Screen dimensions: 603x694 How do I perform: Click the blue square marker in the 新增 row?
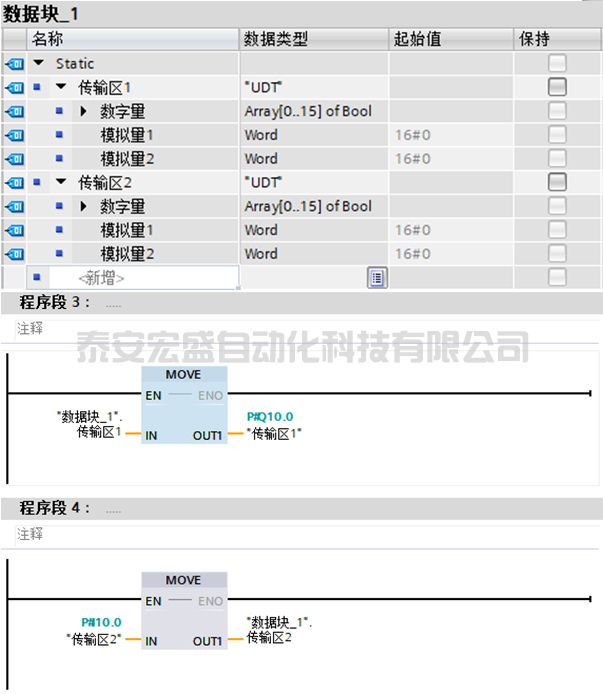coord(37,277)
